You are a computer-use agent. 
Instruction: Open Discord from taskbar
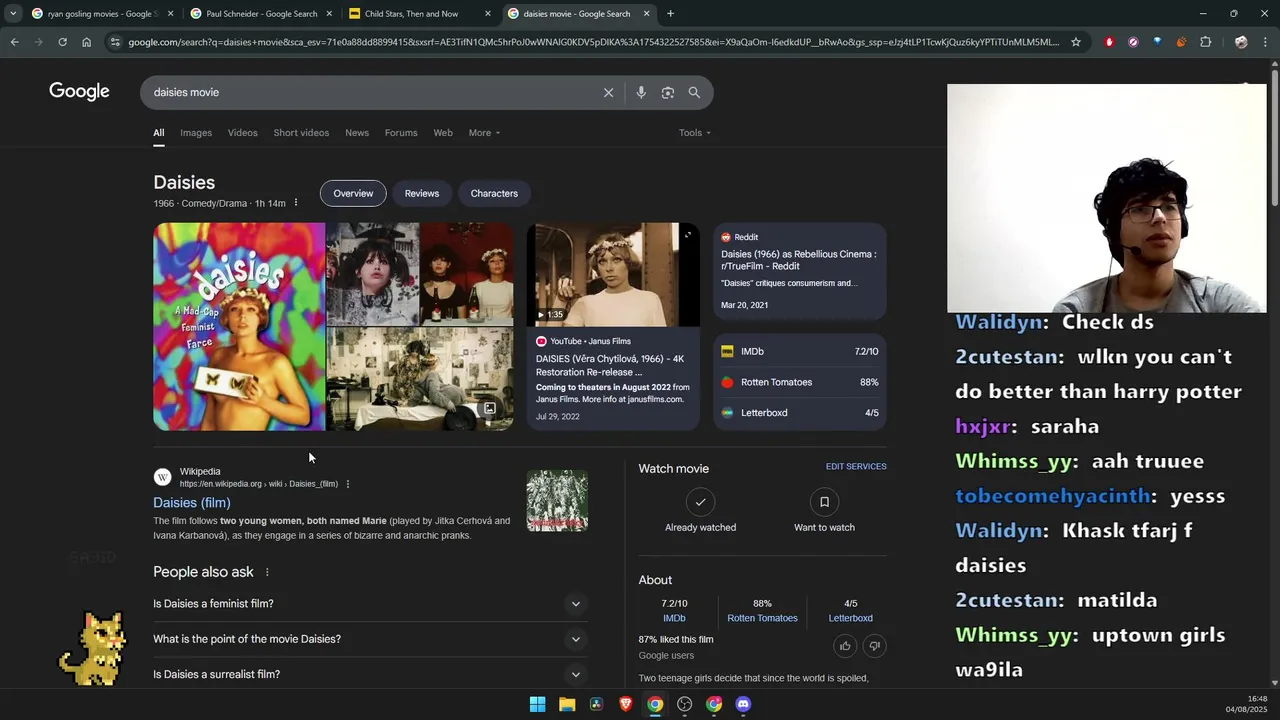[743, 704]
